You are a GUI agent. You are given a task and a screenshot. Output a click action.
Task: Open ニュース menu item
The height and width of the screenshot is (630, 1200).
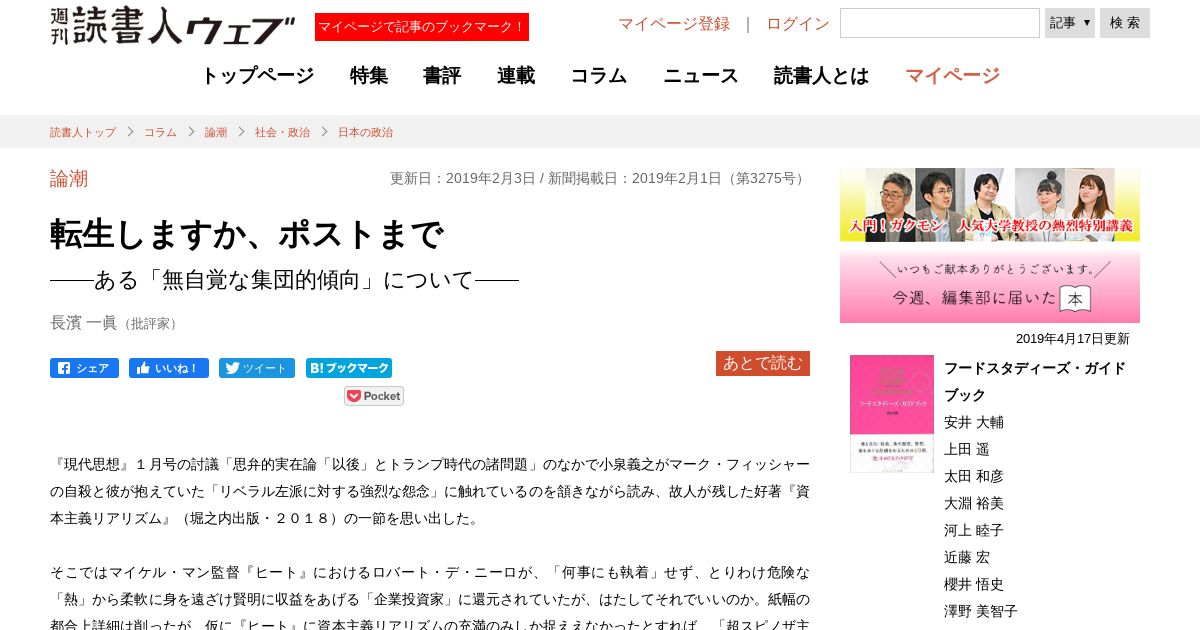click(701, 76)
